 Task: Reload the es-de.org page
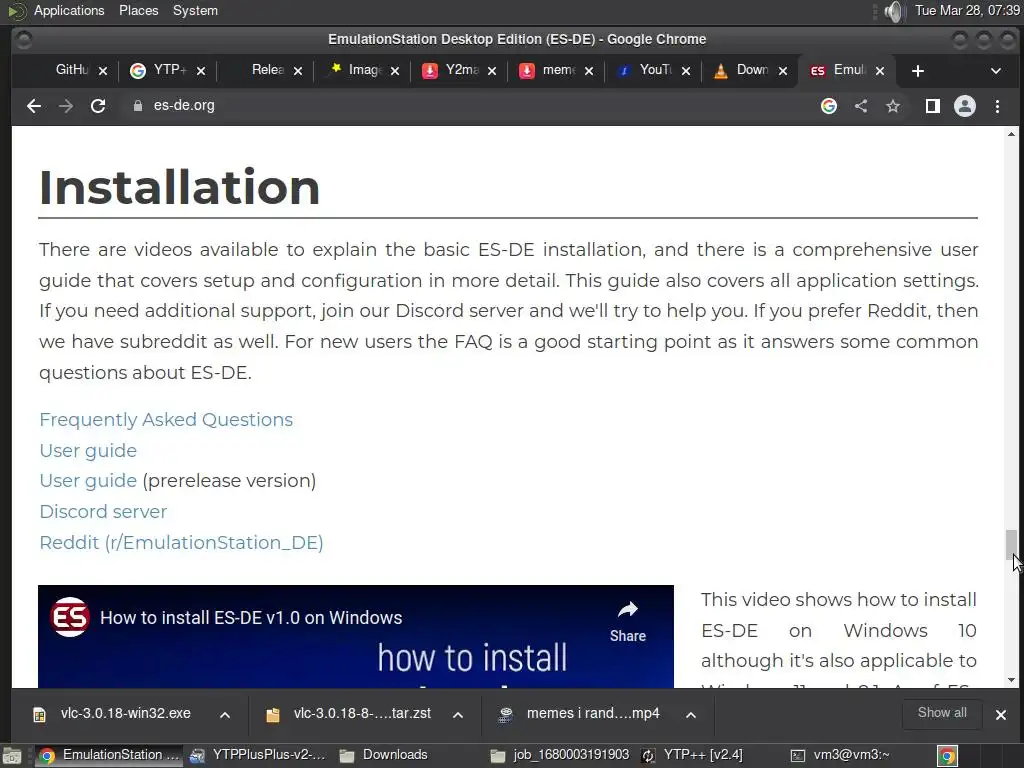point(98,106)
